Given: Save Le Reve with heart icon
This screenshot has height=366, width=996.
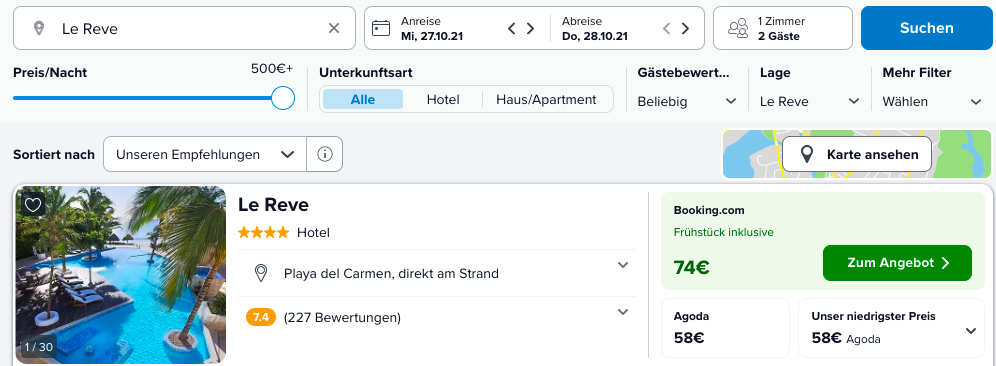Looking at the screenshot, I should [33, 204].
